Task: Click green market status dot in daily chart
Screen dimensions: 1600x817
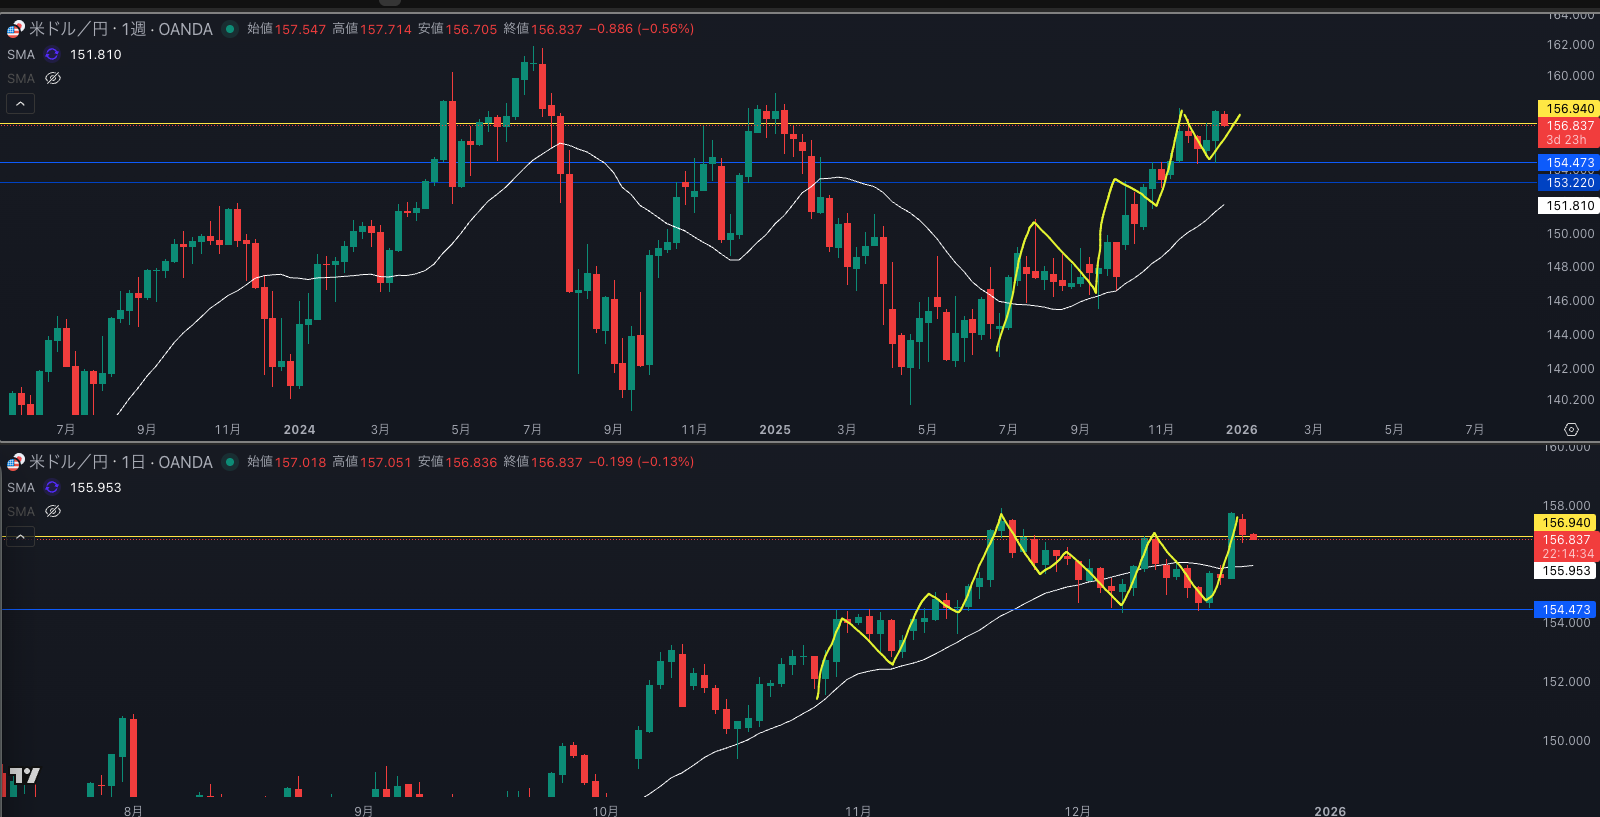Action: [x=230, y=462]
